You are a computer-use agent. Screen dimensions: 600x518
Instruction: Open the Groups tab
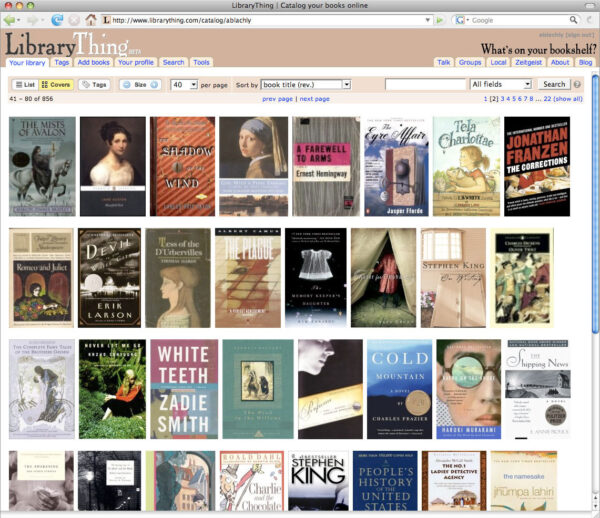pyautogui.click(x=470, y=62)
